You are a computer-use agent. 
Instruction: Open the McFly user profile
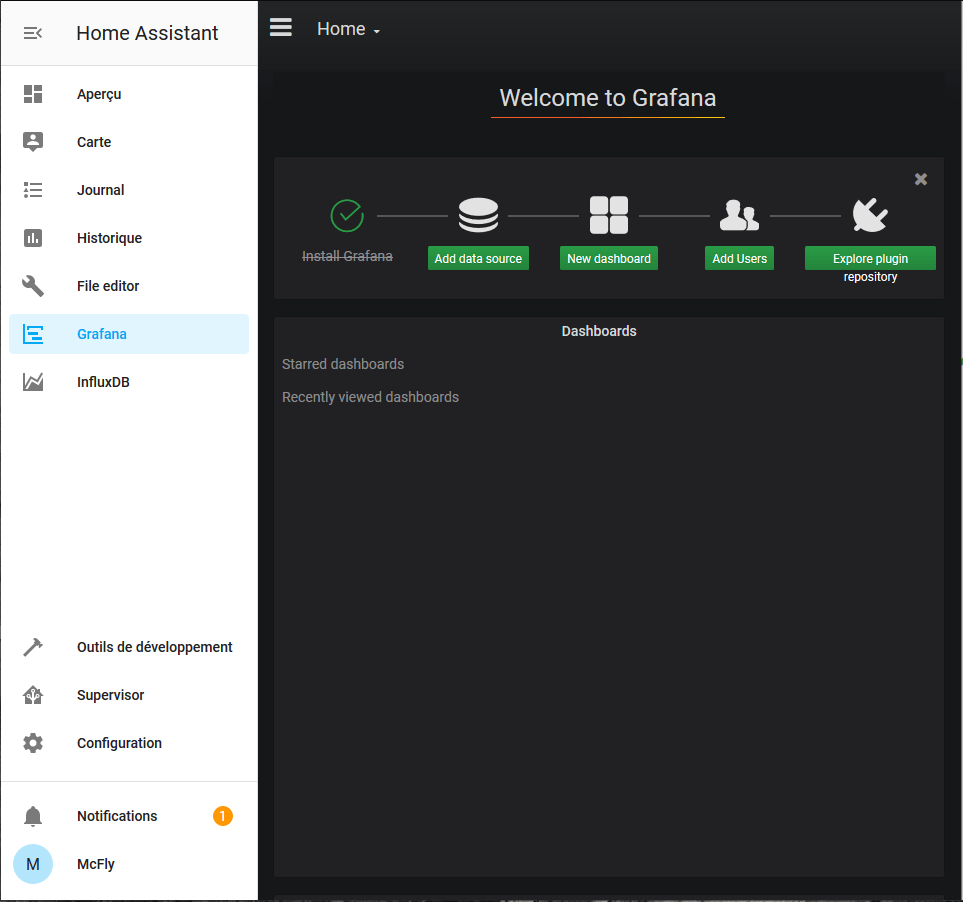pyautogui.click(x=95, y=864)
